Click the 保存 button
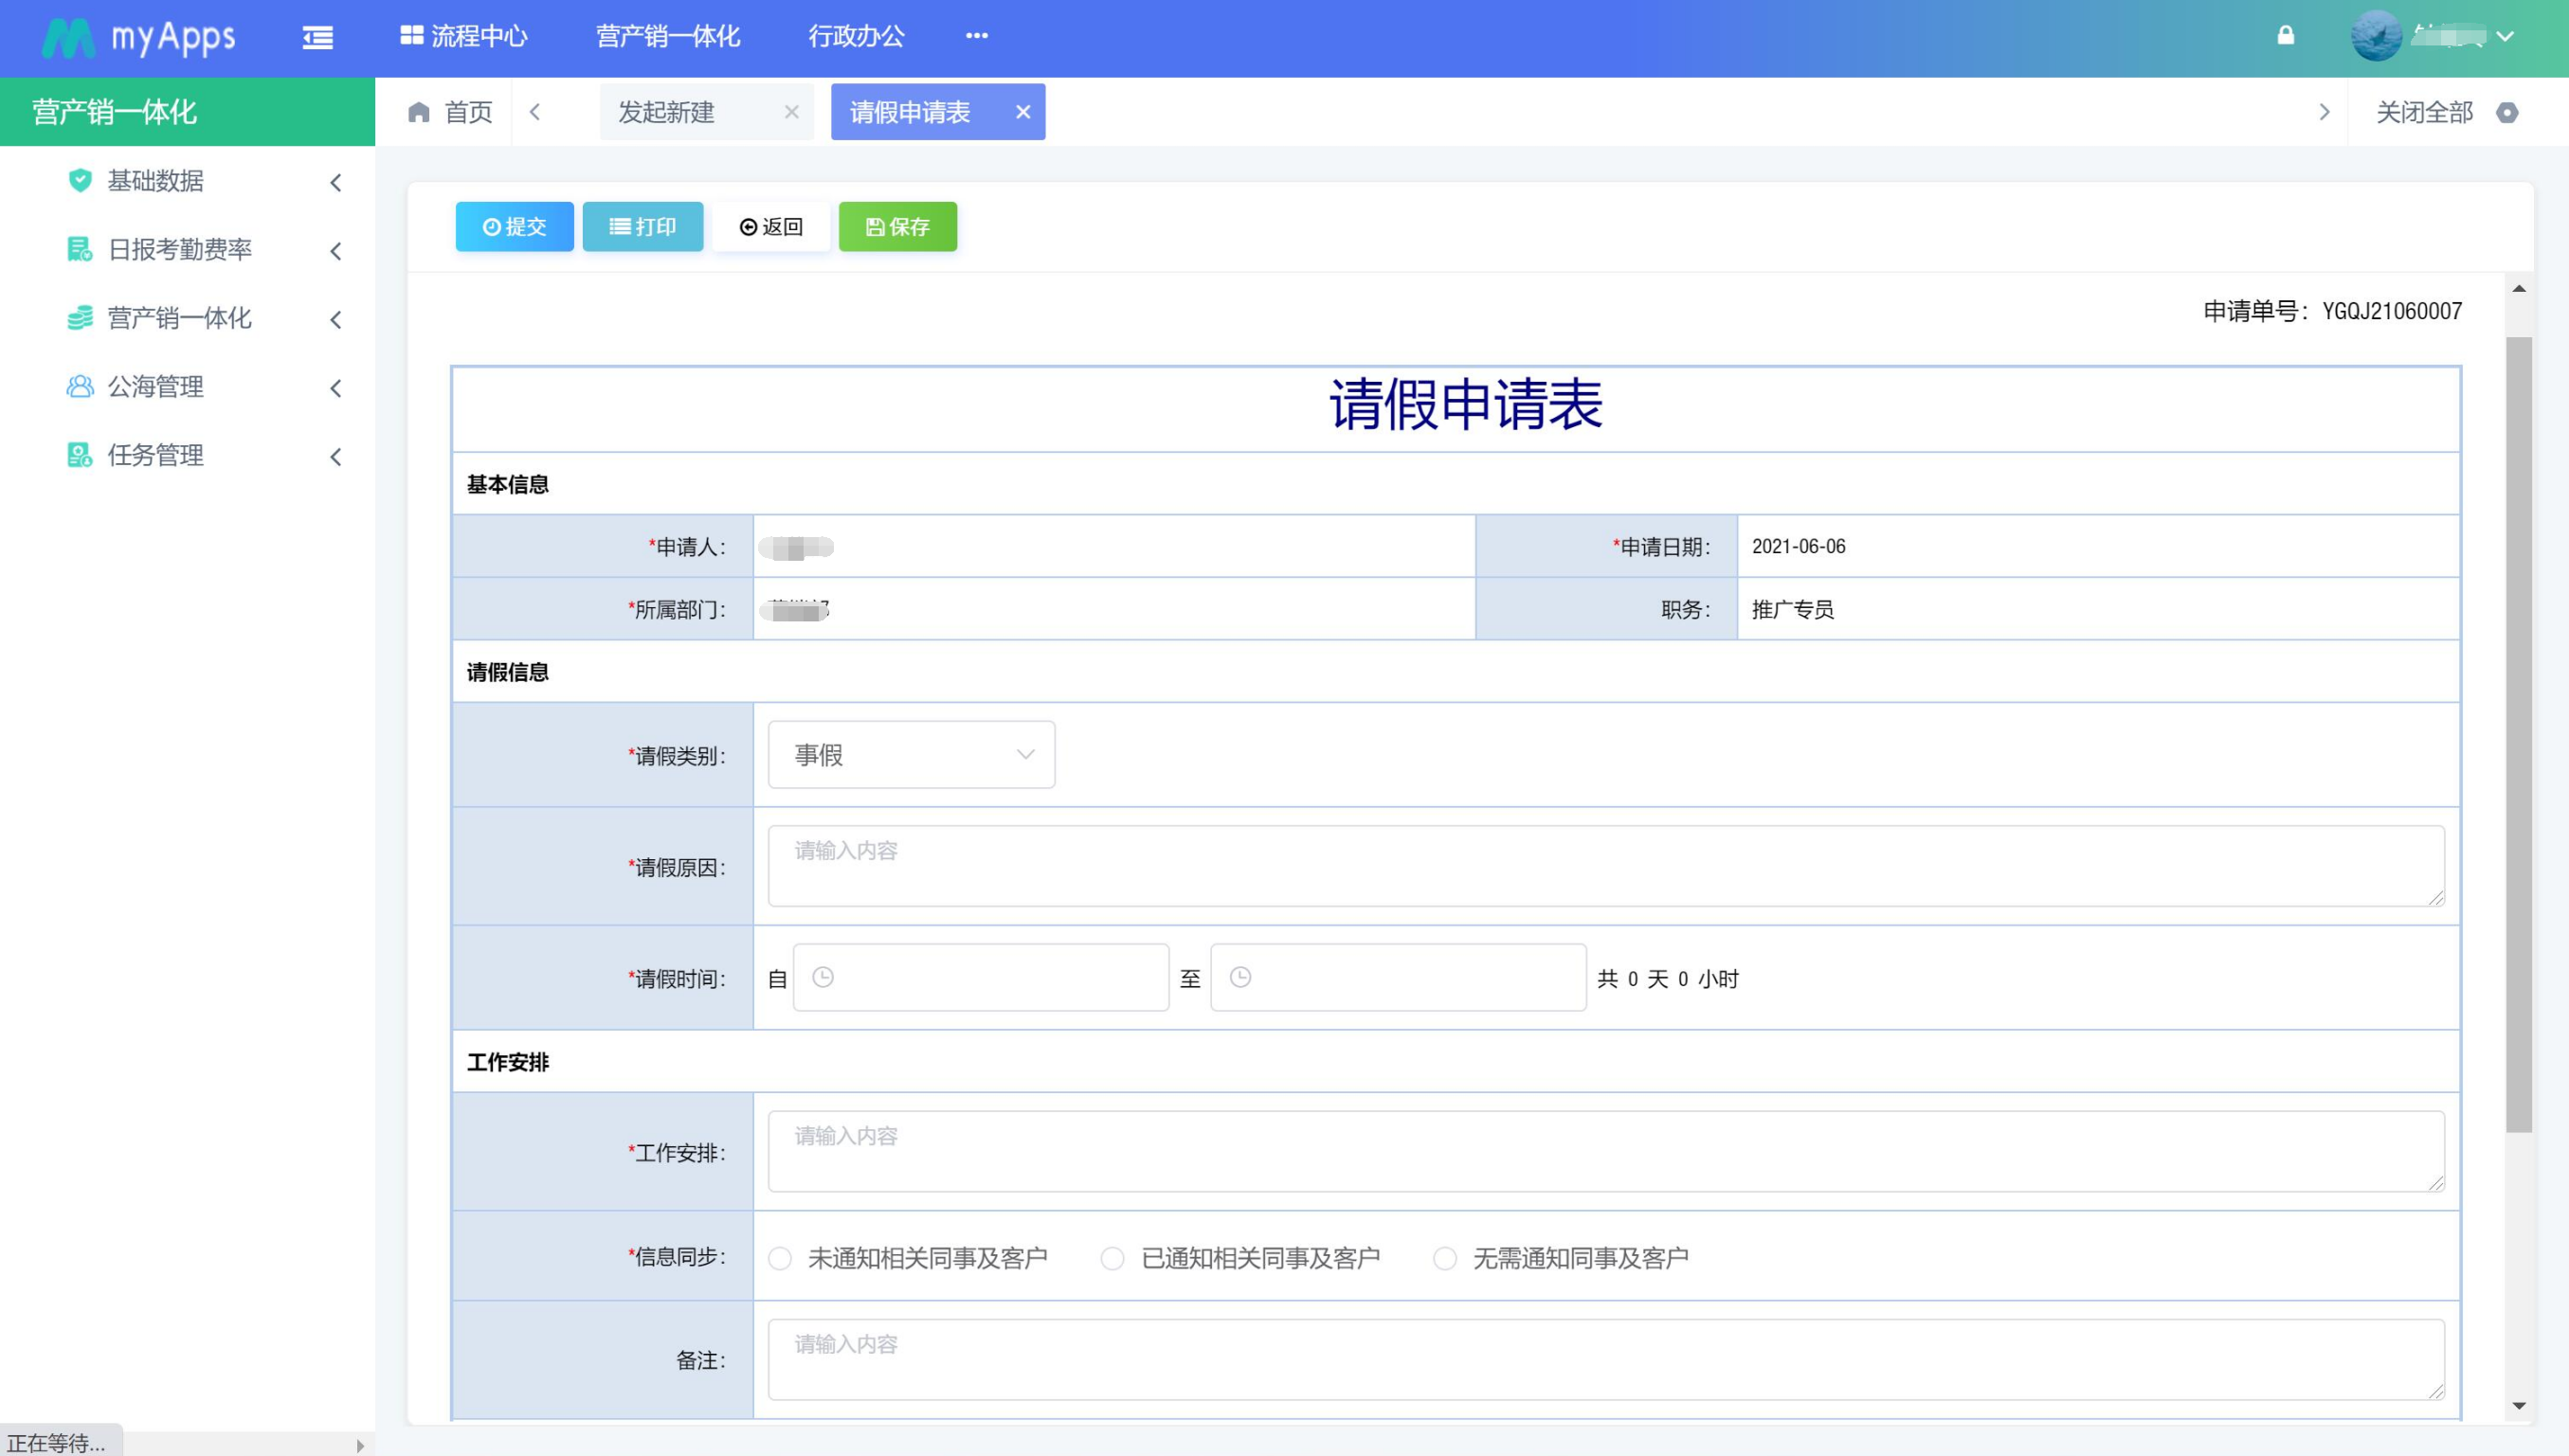This screenshot has height=1456, width=2569. point(897,226)
